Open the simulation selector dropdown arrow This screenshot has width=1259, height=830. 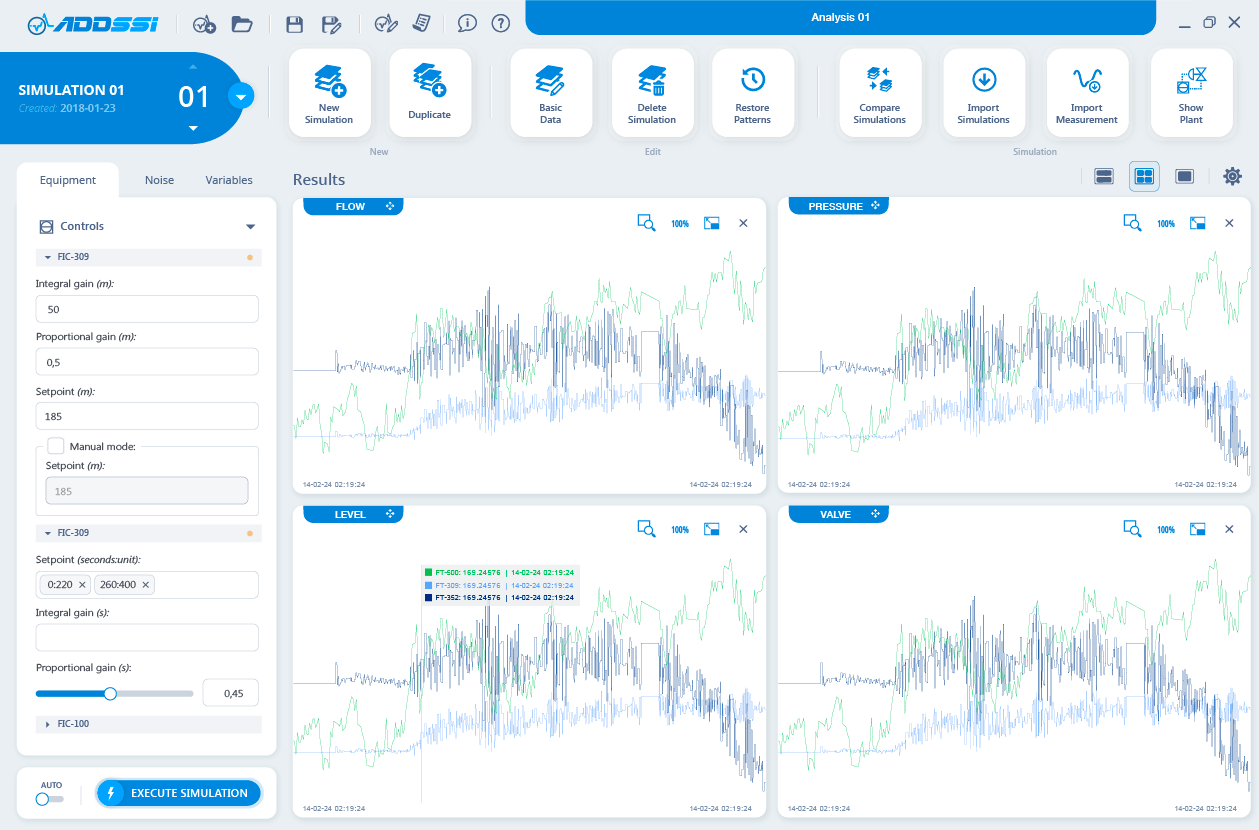[x=241, y=96]
